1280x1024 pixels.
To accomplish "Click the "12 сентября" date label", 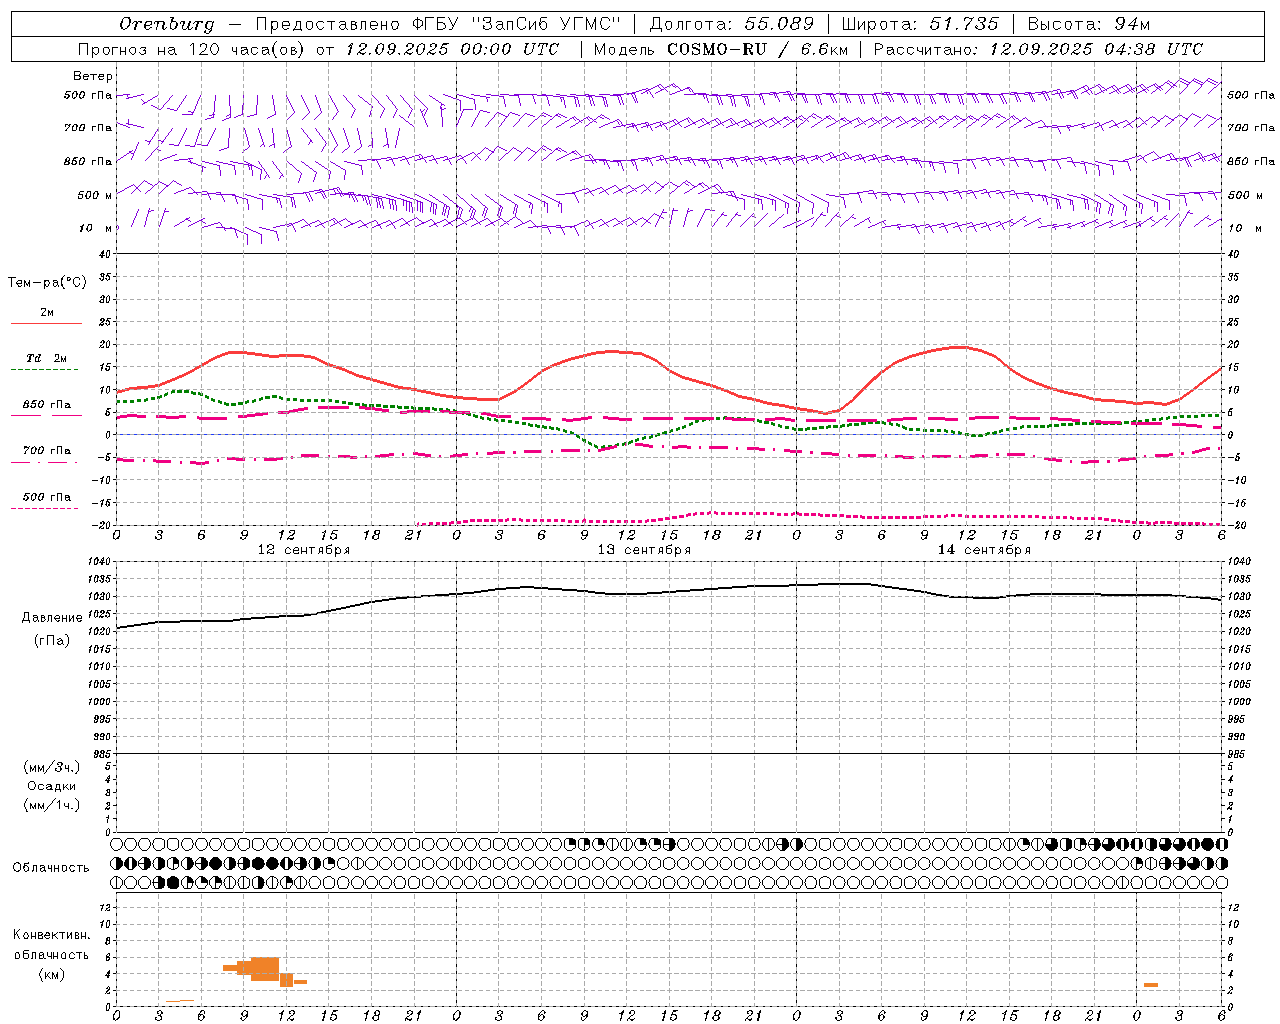I will (304, 550).
